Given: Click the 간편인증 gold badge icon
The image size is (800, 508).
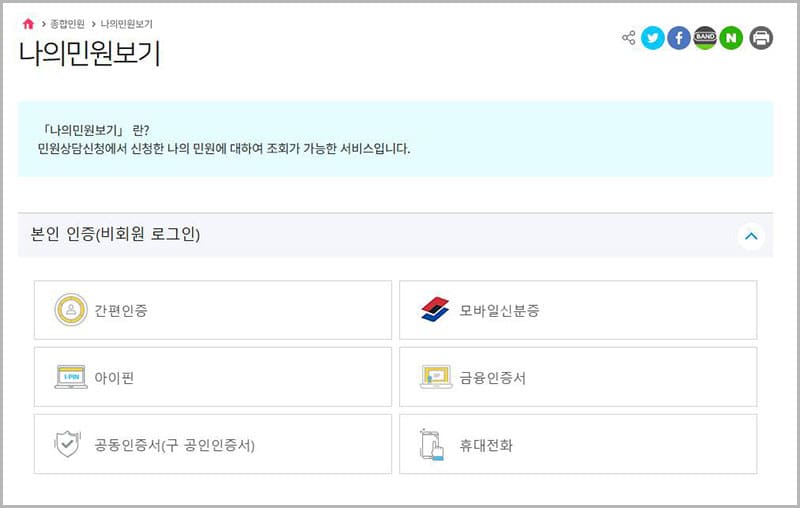Looking at the screenshot, I should coord(71,310).
